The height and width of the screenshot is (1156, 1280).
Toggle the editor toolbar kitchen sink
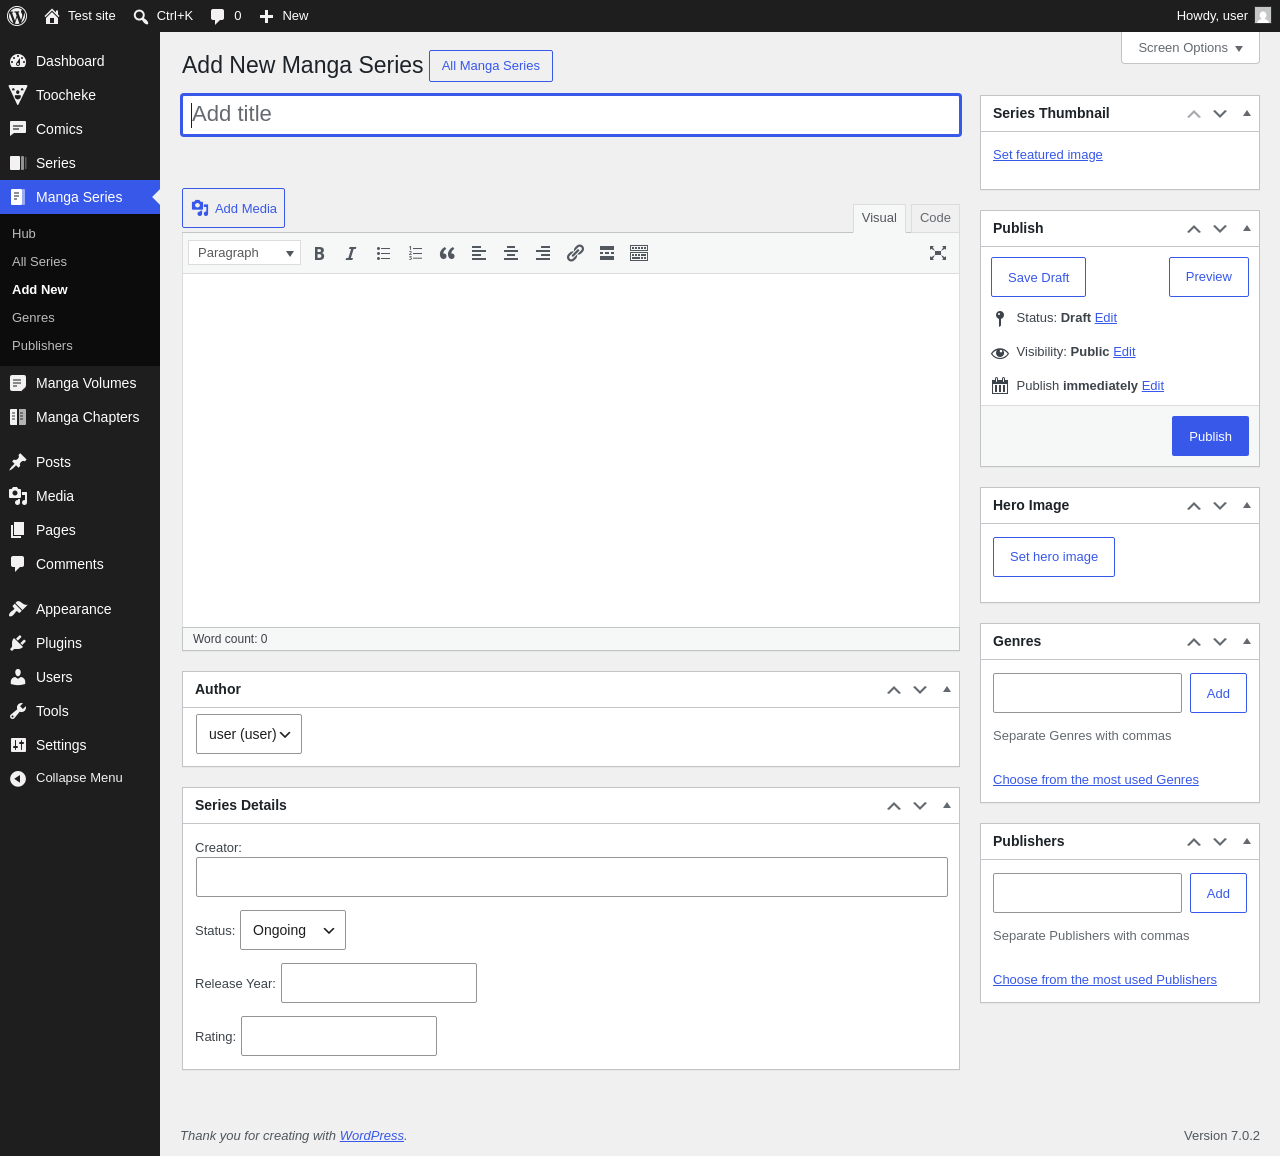coord(639,253)
